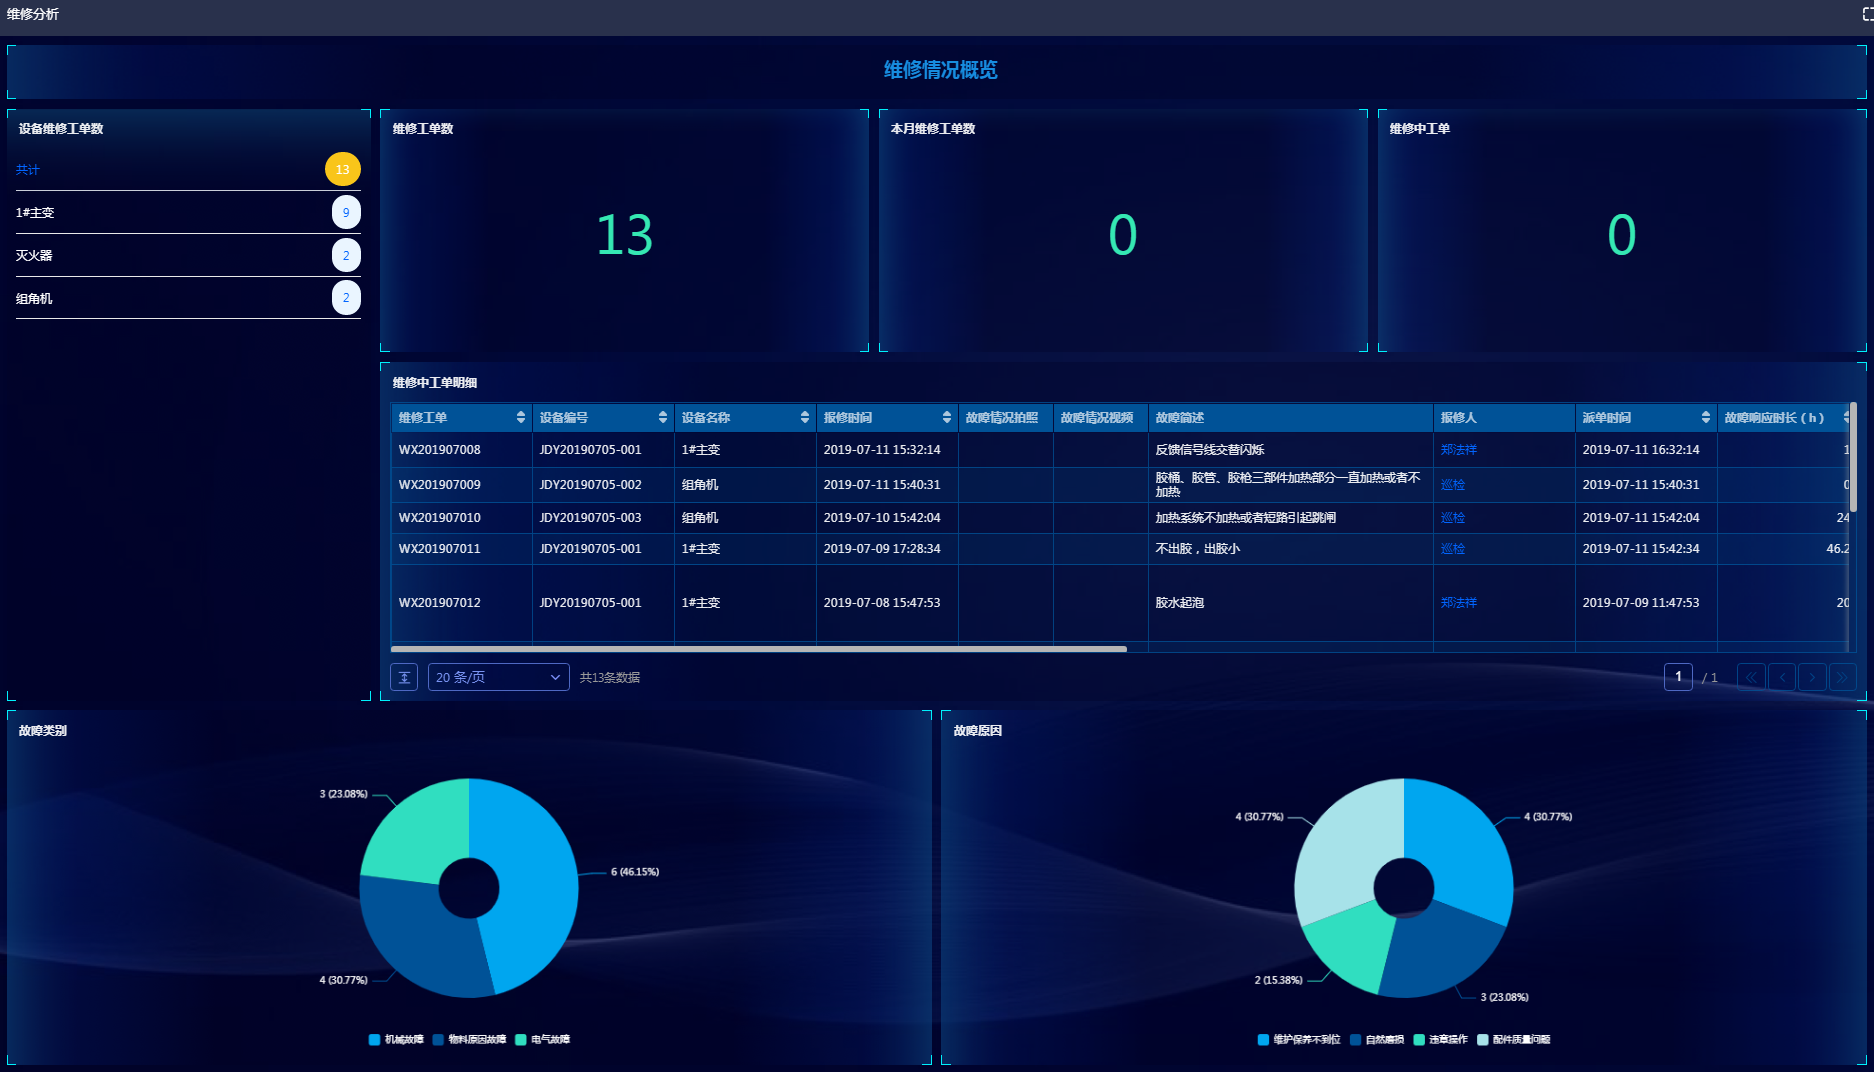
Task: Click the 维修中工单 value 0
Action: [1622, 235]
